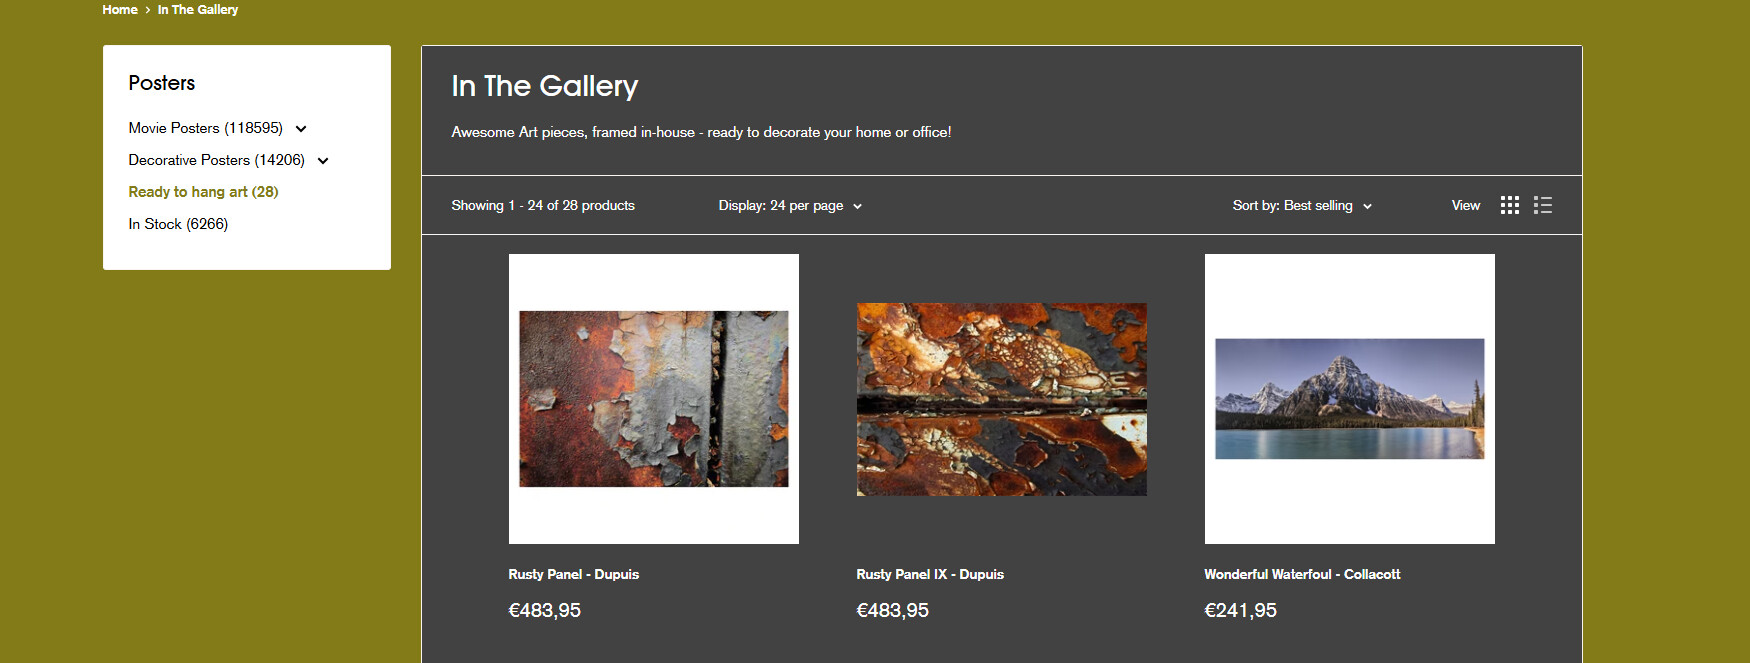Expand Movie Posters category chevron
The image size is (1750, 663).
[301, 129]
